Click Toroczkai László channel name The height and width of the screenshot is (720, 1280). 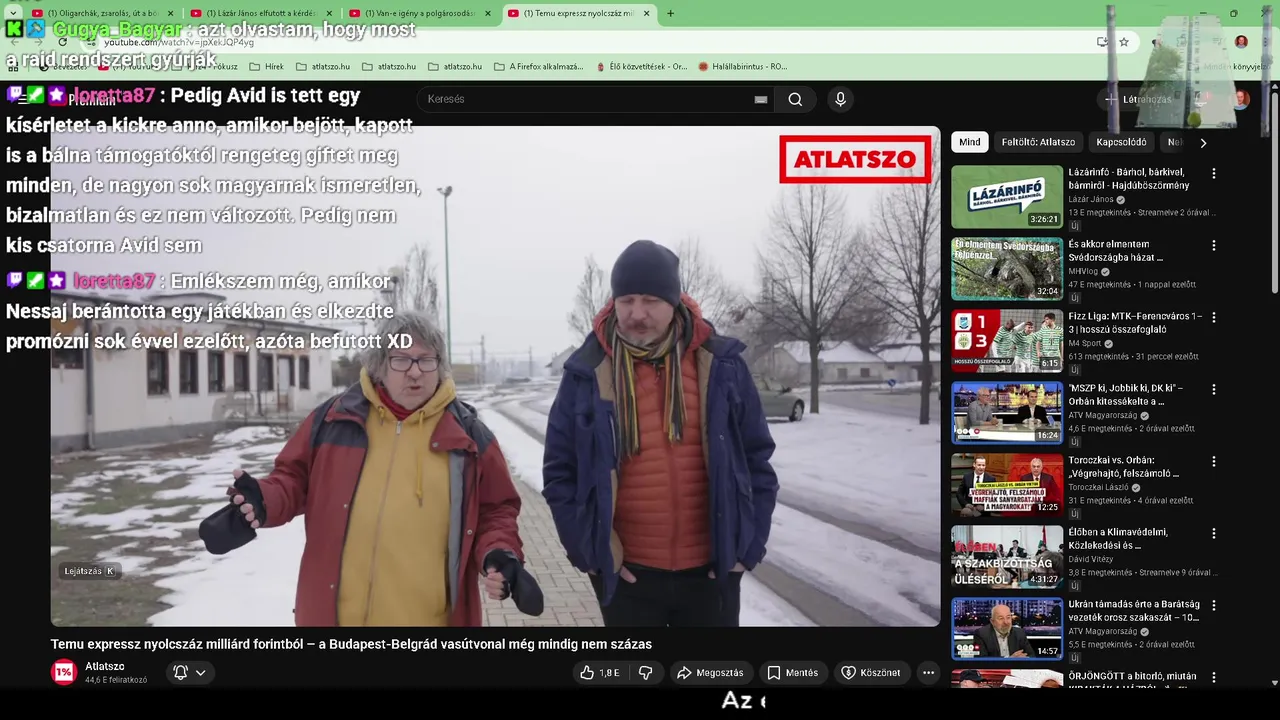coord(1098,487)
